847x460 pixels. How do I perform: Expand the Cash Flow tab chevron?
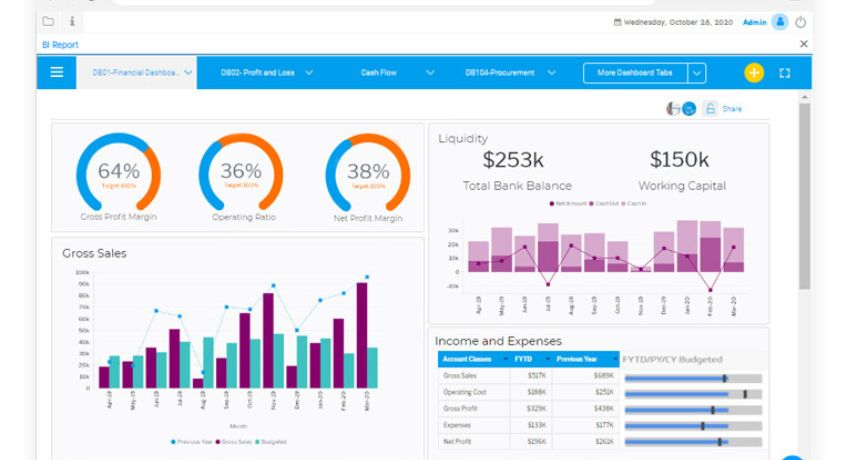pos(430,73)
